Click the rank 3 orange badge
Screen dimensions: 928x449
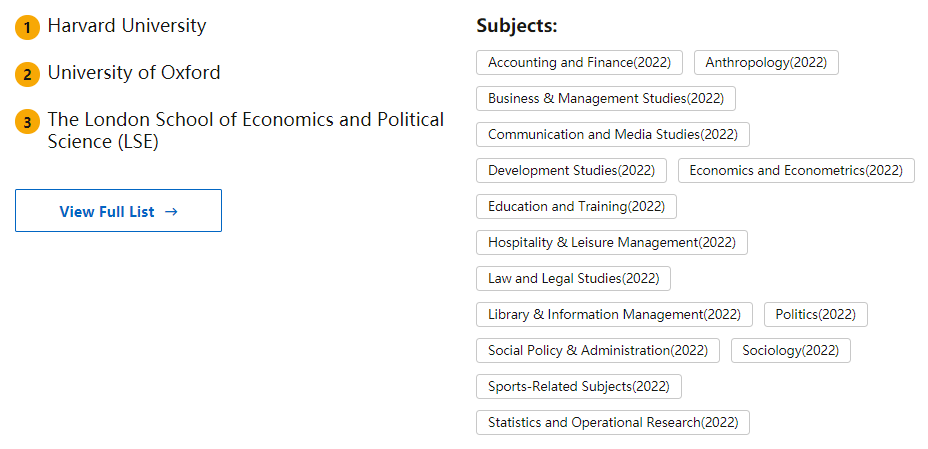(27, 122)
